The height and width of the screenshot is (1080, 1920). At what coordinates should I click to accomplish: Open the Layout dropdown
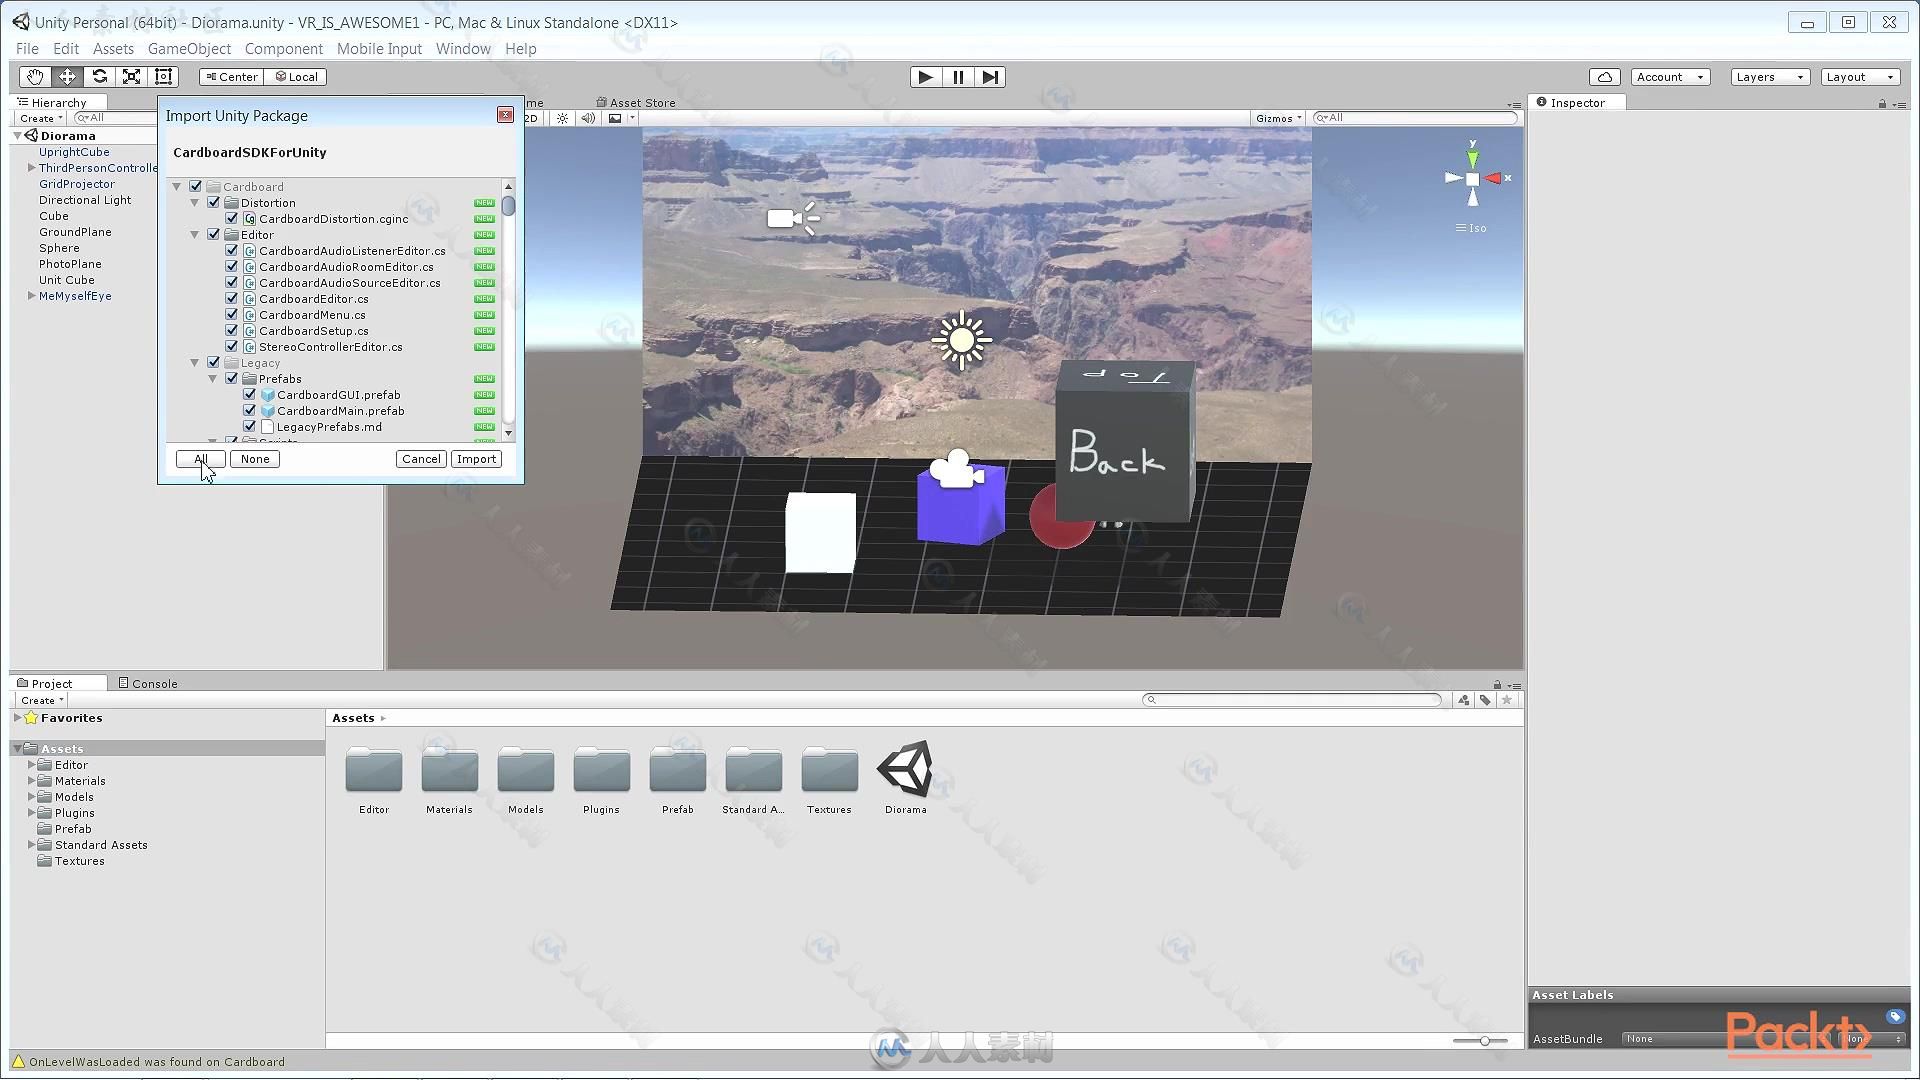click(x=1860, y=77)
